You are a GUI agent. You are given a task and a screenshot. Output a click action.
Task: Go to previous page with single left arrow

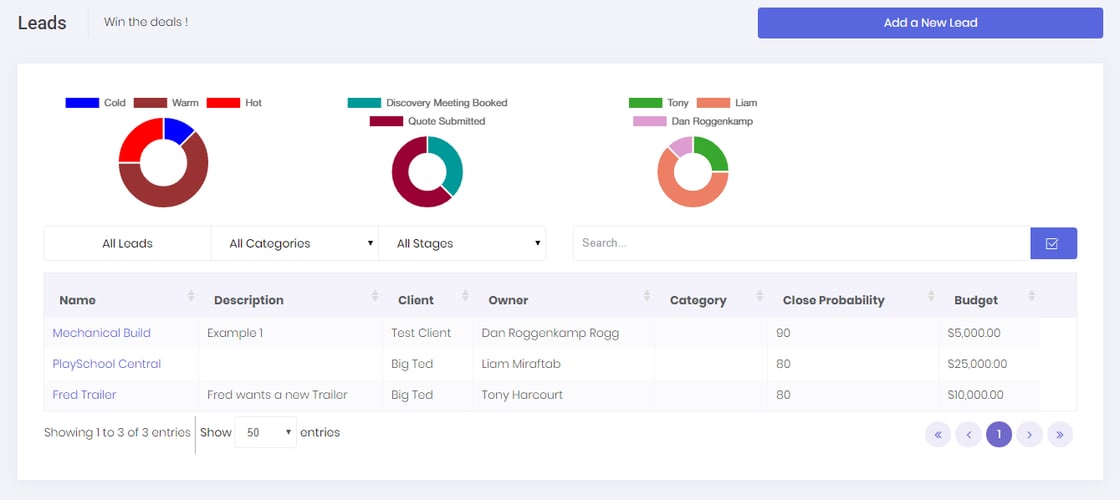pos(968,434)
